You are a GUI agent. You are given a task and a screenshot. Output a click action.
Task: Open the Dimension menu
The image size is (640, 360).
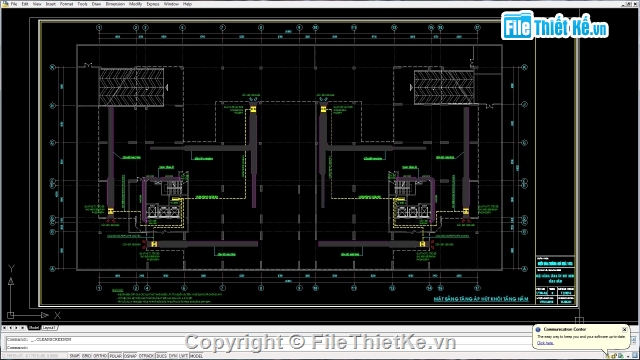[x=115, y=4]
